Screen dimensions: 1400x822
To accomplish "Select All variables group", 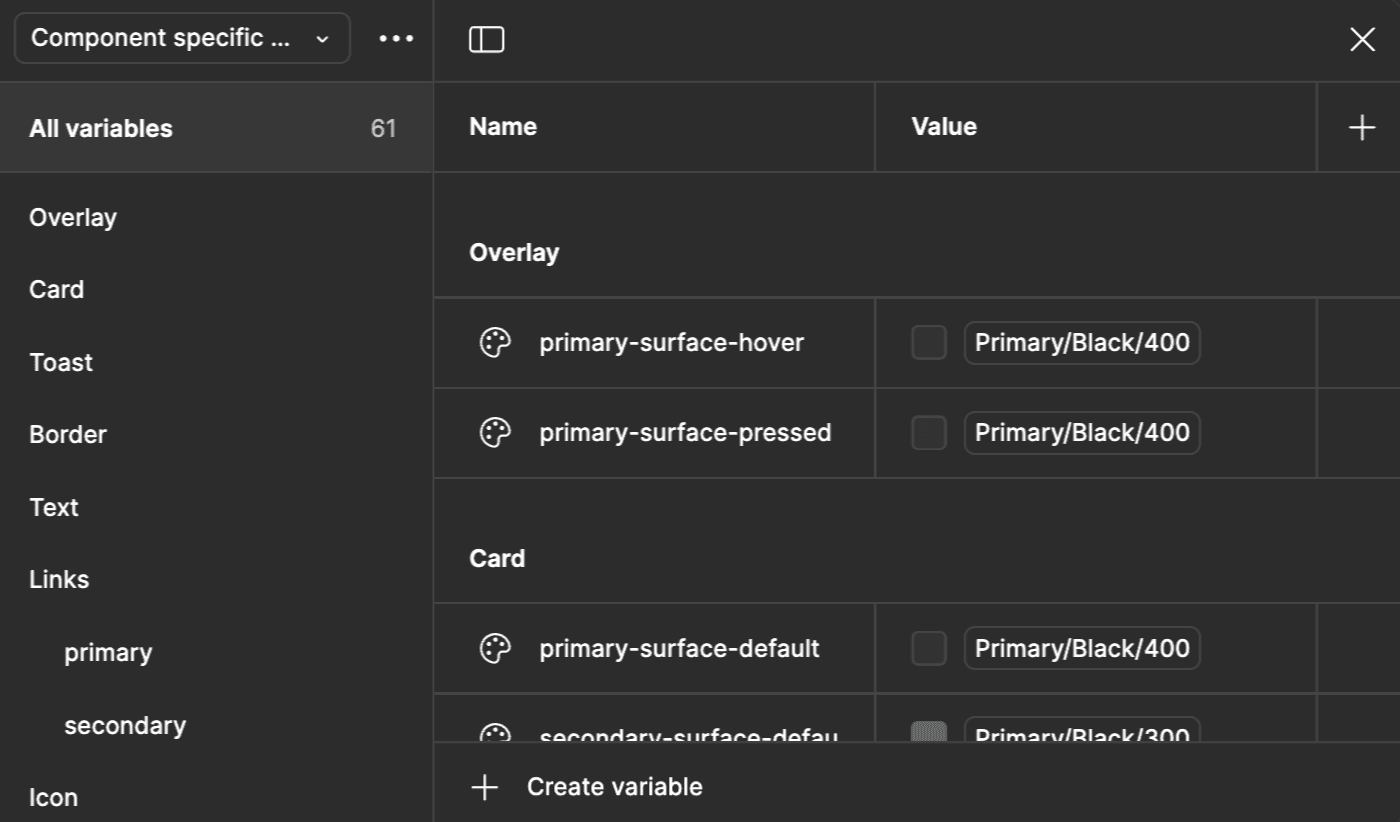I will point(216,128).
